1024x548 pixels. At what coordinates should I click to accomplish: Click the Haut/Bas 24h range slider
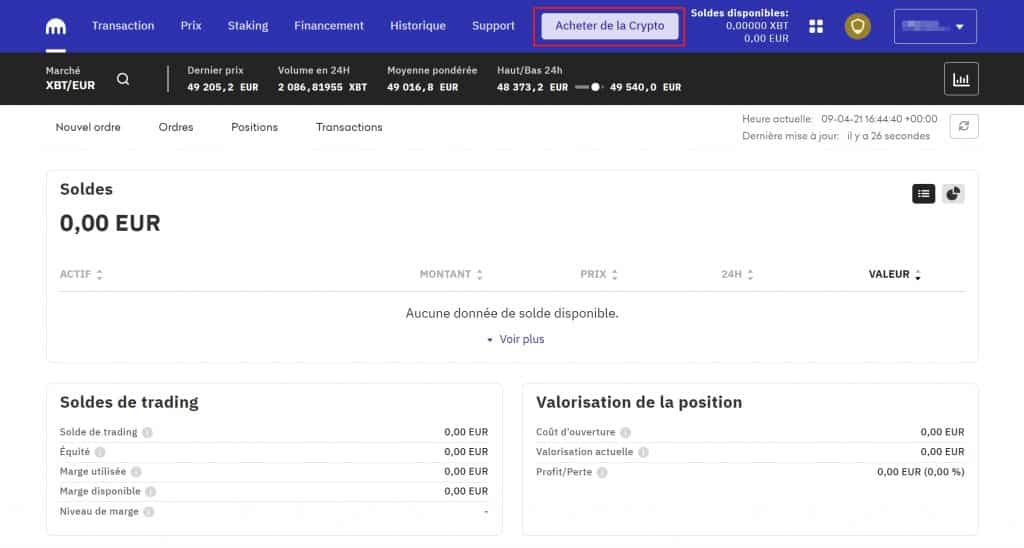pos(588,87)
